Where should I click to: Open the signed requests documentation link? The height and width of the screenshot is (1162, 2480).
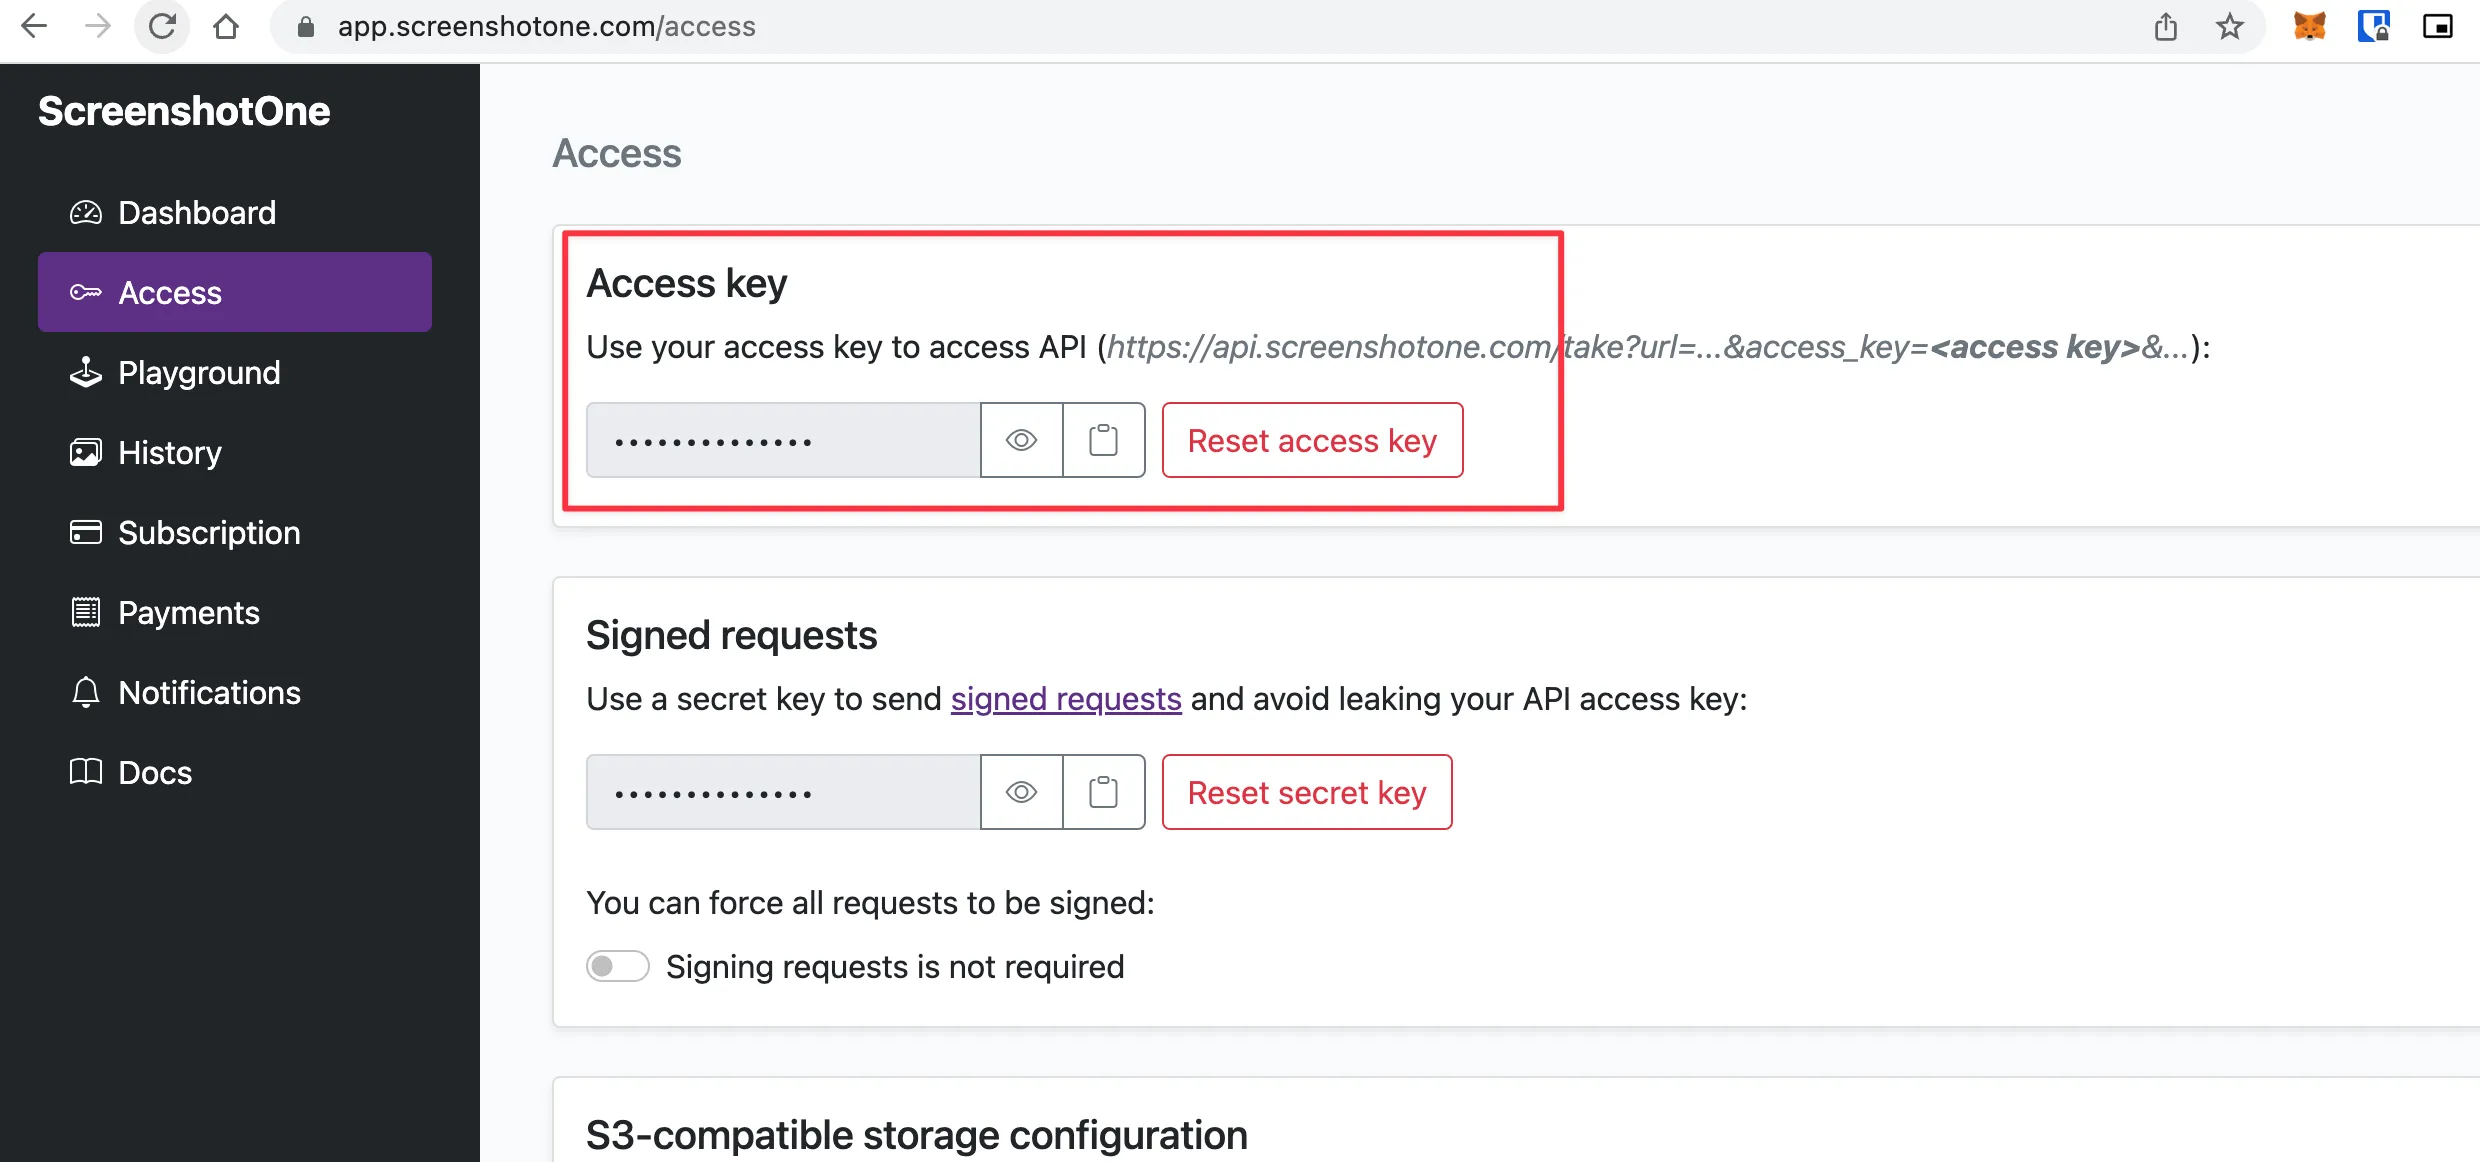click(x=1065, y=699)
